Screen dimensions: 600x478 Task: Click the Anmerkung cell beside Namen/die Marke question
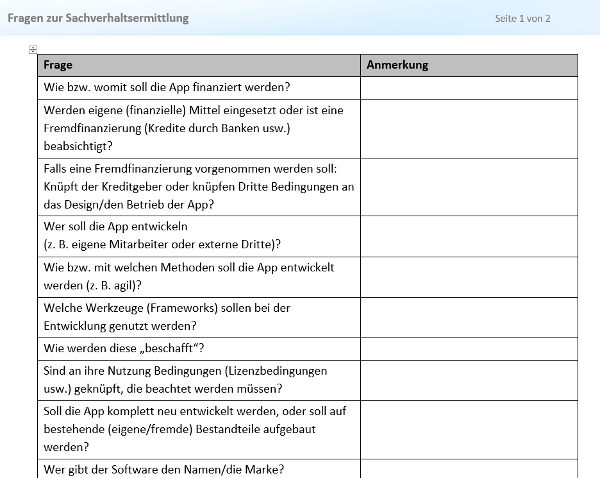[x=468, y=468]
